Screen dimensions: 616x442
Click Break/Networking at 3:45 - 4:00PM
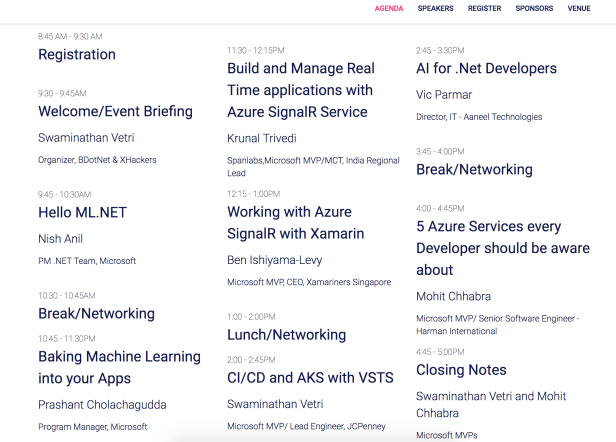pyautogui.click(x=474, y=169)
